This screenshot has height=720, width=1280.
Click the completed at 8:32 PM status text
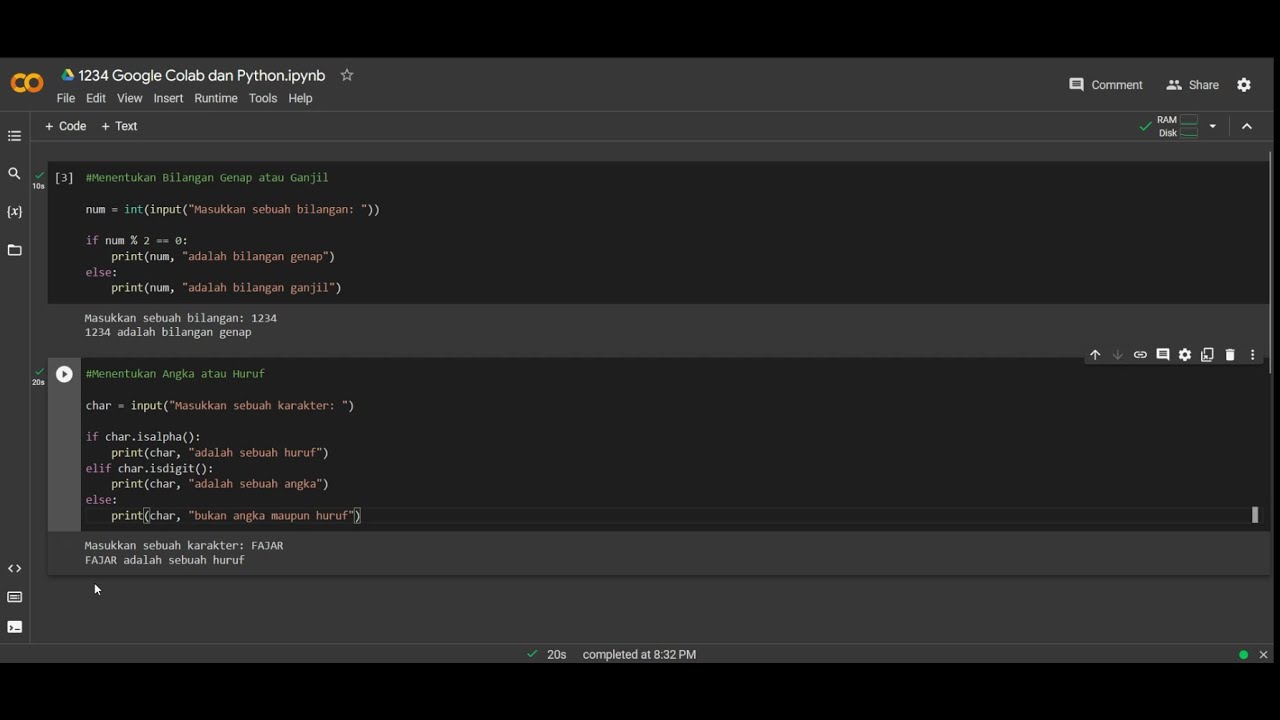[639, 655]
